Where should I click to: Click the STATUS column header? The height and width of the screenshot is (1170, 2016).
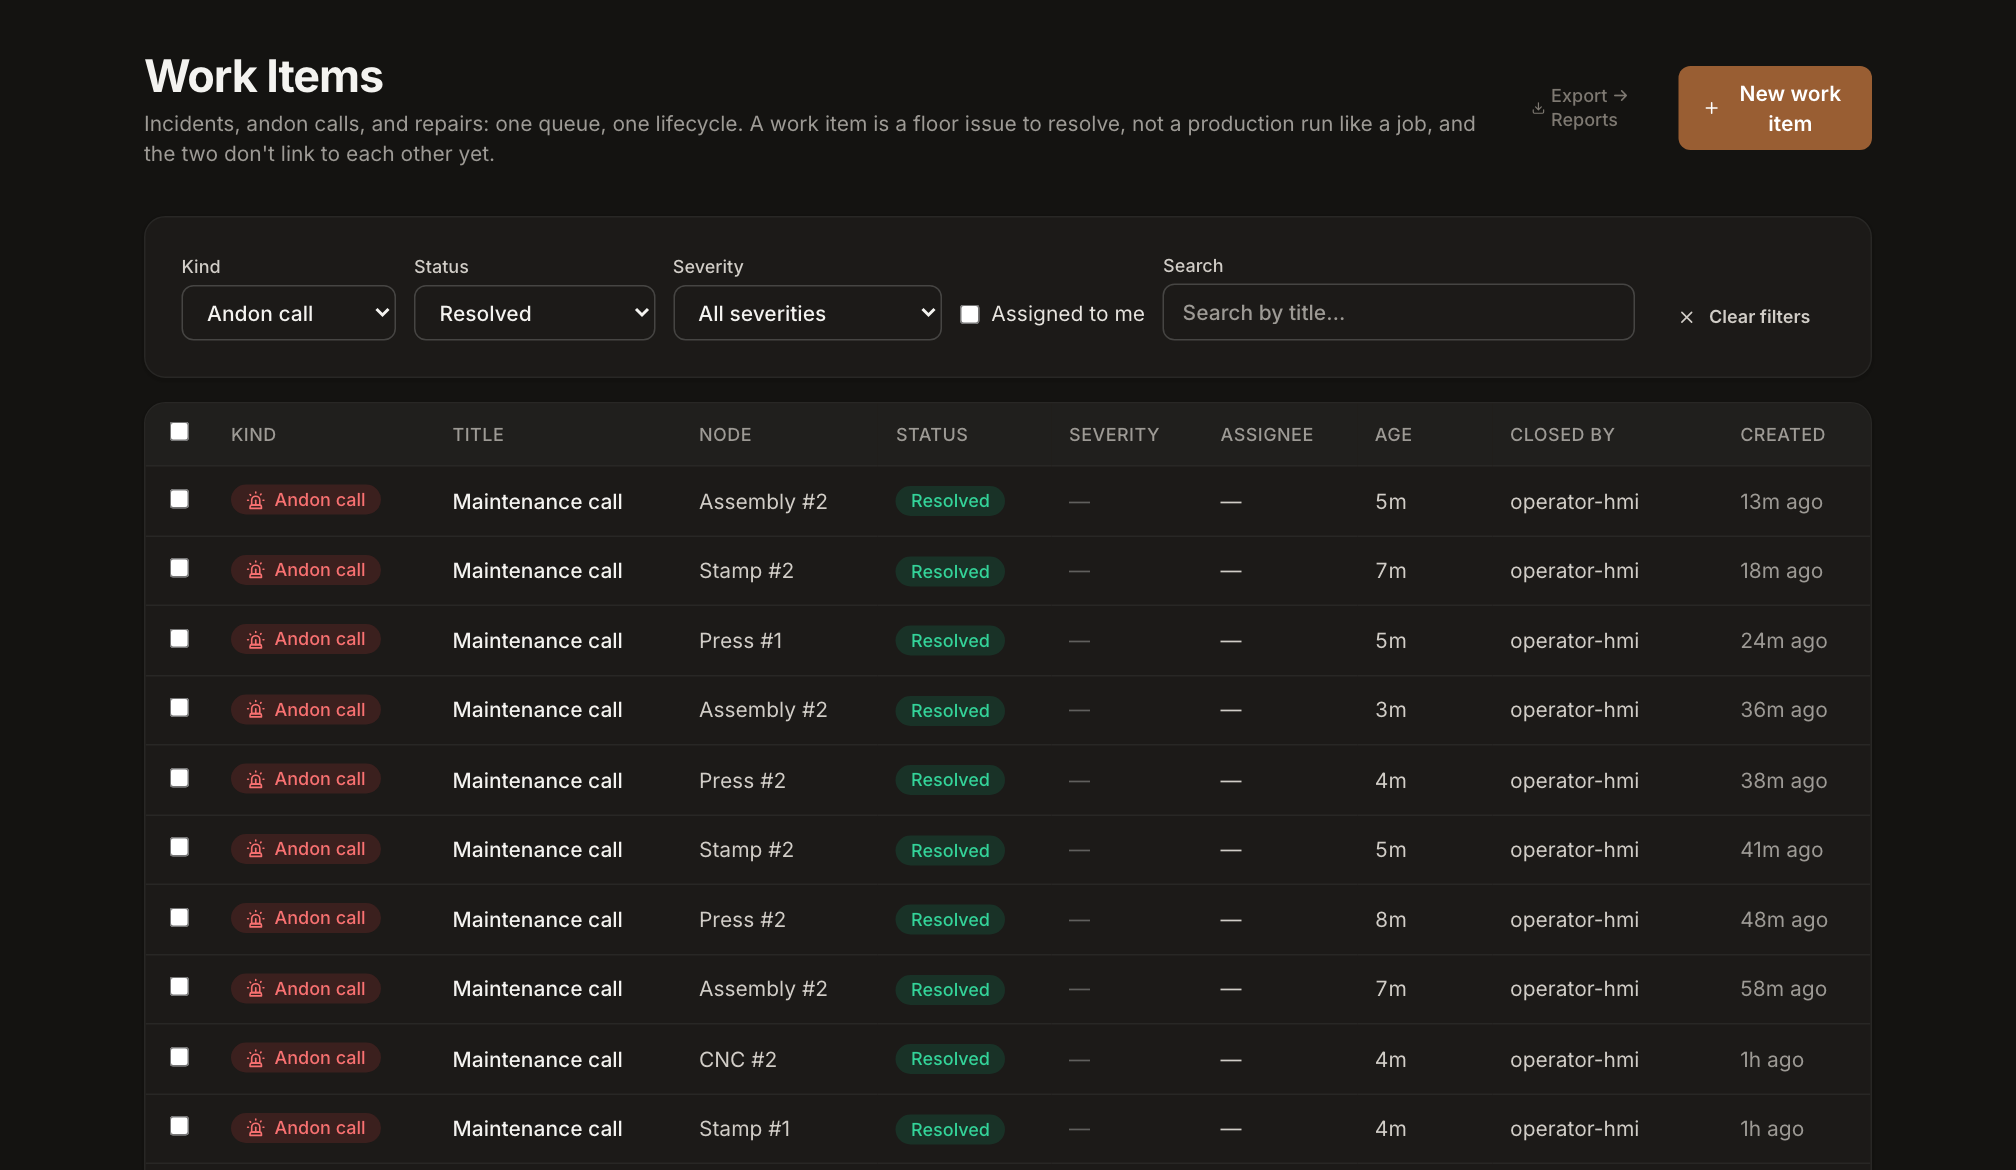coord(931,435)
